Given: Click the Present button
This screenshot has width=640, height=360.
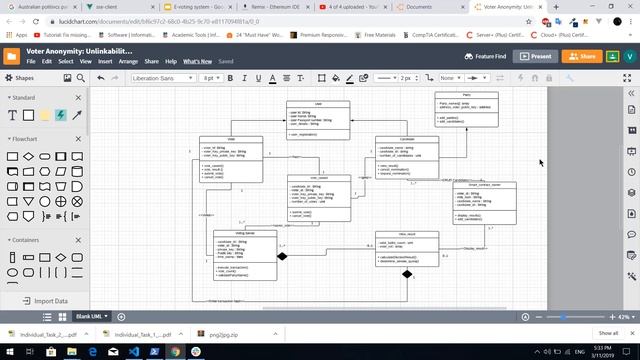Looking at the screenshot, I should 536,56.
